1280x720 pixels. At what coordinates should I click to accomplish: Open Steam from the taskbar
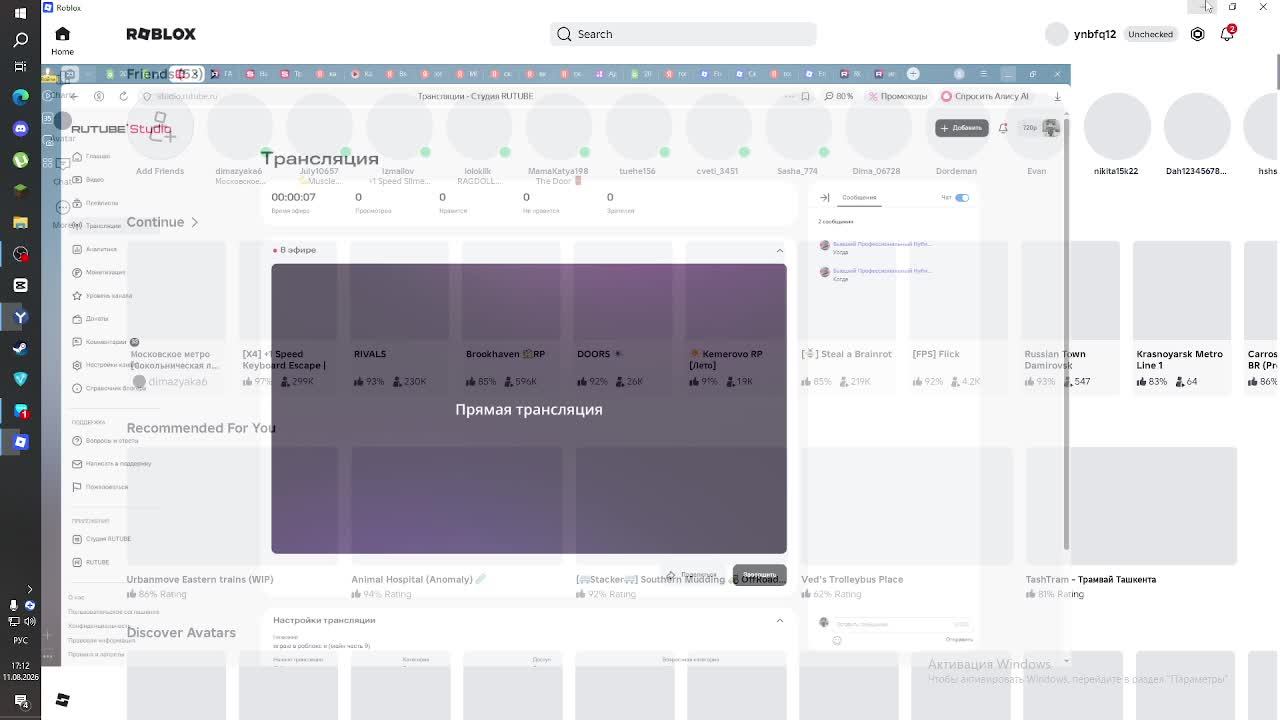(21, 348)
